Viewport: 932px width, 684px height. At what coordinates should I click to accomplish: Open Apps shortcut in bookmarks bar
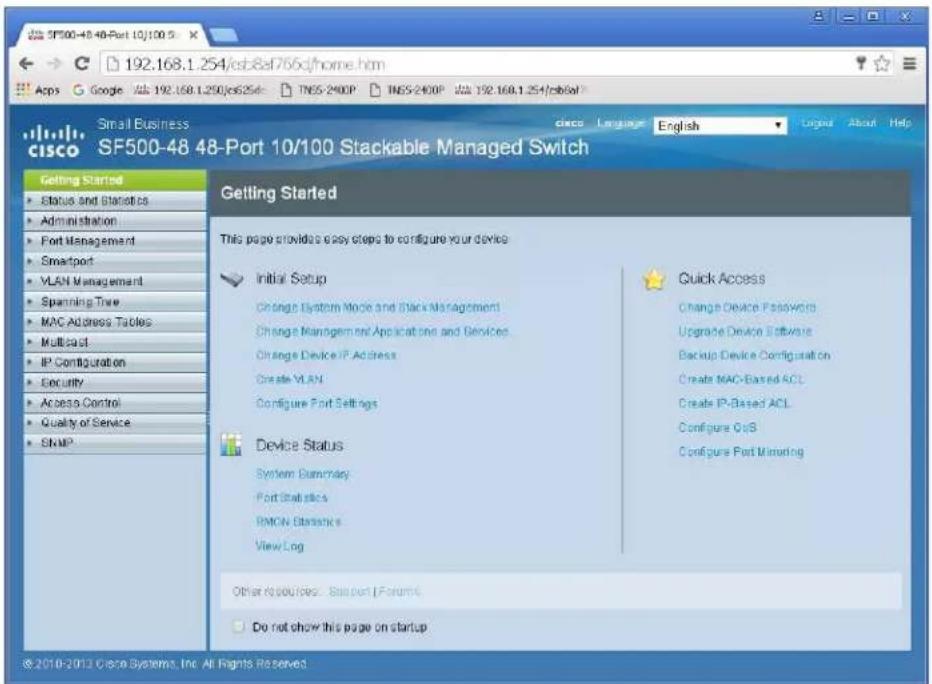click(38, 90)
